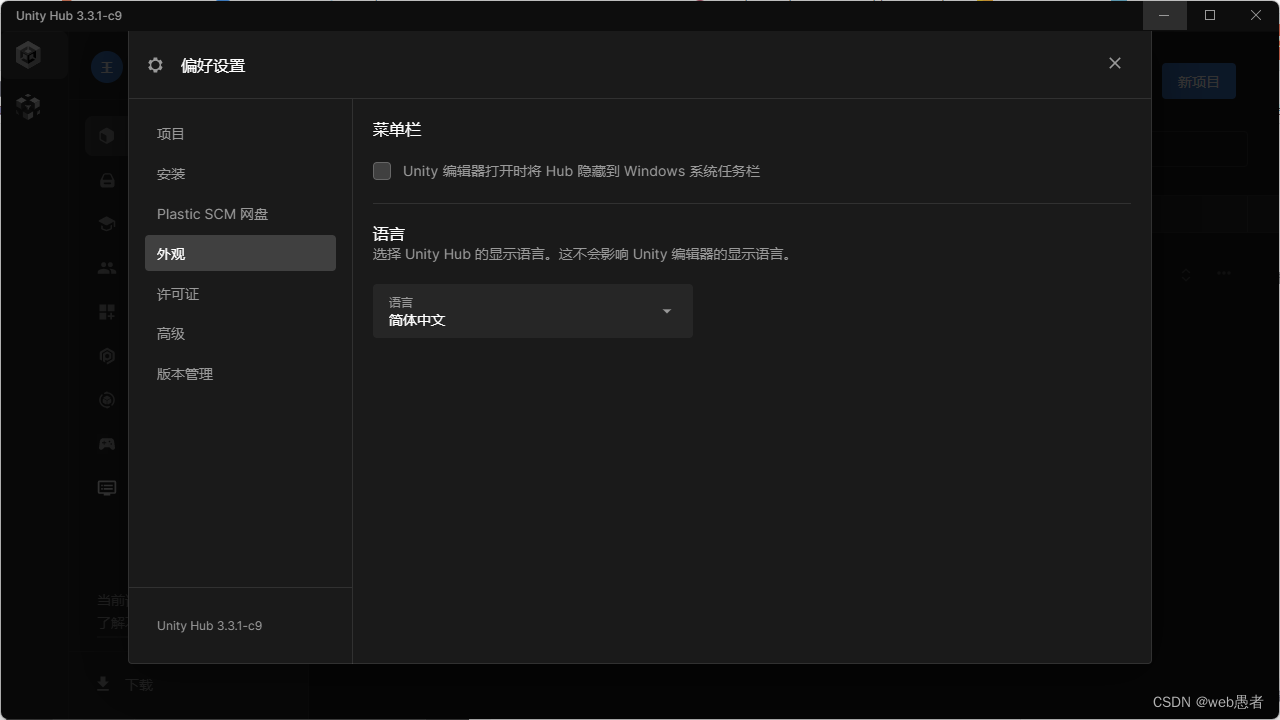Open the Community people icon in sidebar

click(x=107, y=267)
